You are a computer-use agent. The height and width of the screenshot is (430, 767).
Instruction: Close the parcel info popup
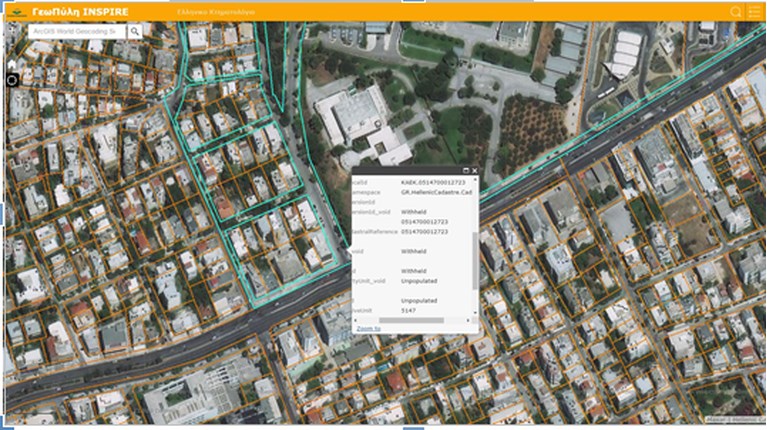[474, 171]
